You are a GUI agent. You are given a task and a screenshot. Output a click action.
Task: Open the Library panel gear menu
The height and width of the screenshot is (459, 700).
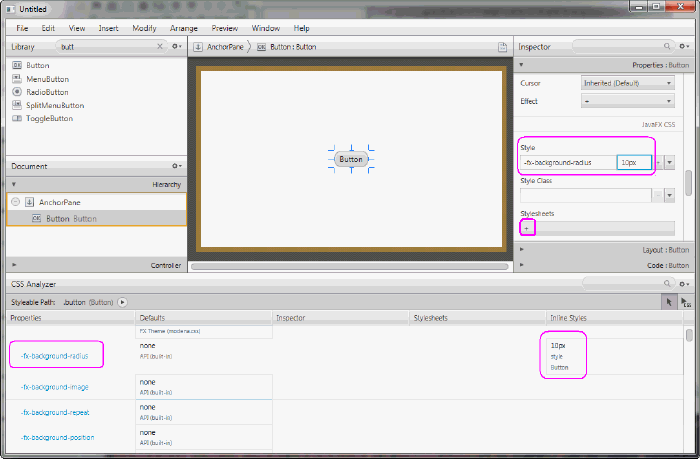pyautogui.click(x=177, y=46)
